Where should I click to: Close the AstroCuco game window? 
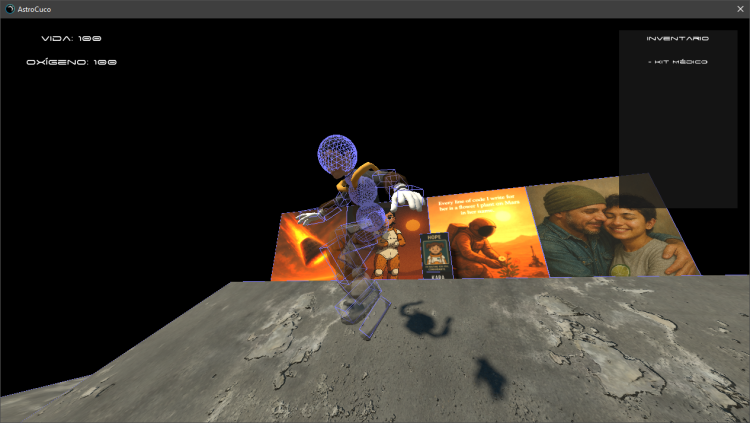(740, 8)
